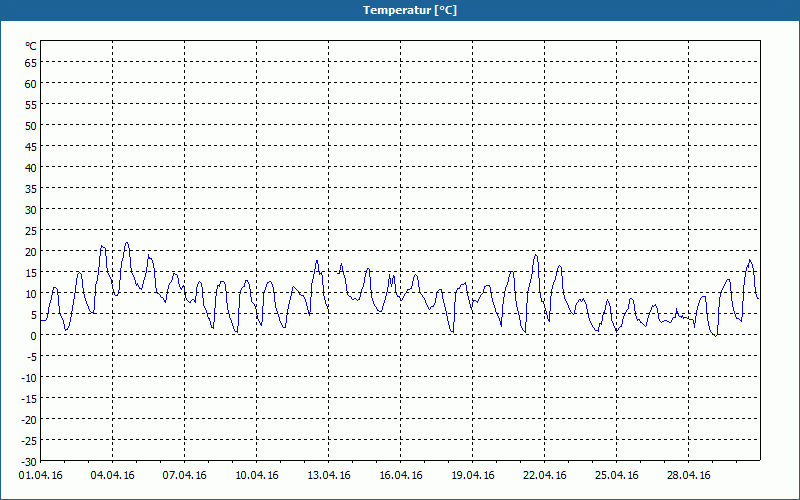Select the 60 value on temperature axis
Viewport: 800px width, 500px height.
coord(31,84)
